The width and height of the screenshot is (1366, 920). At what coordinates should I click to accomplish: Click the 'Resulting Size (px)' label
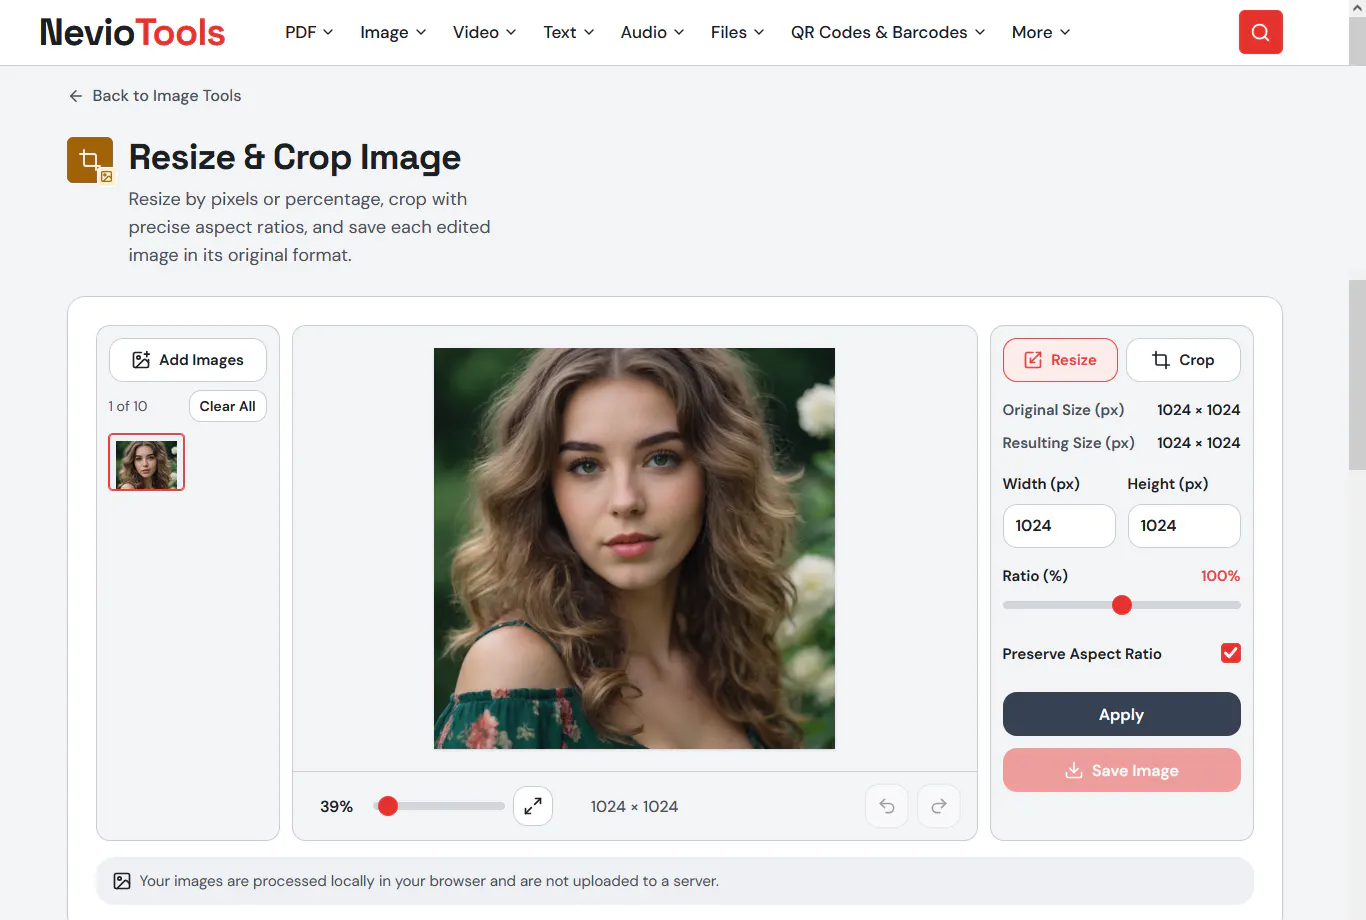click(x=1068, y=443)
